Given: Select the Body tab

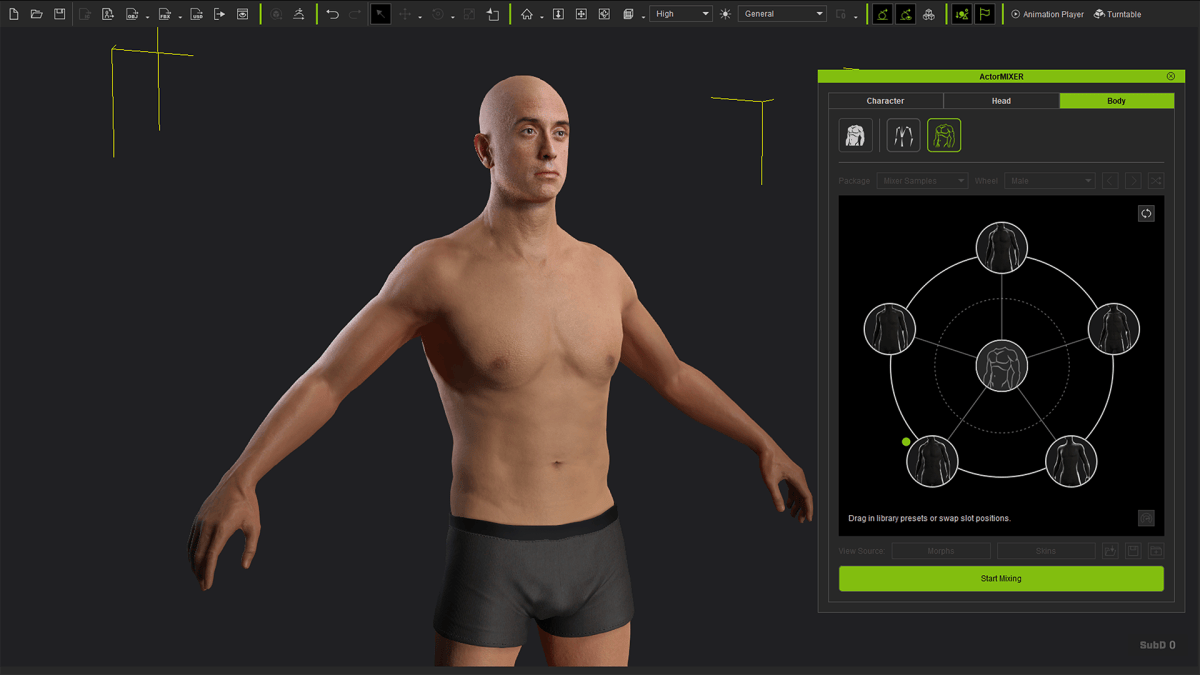Looking at the screenshot, I should [1116, 101].
